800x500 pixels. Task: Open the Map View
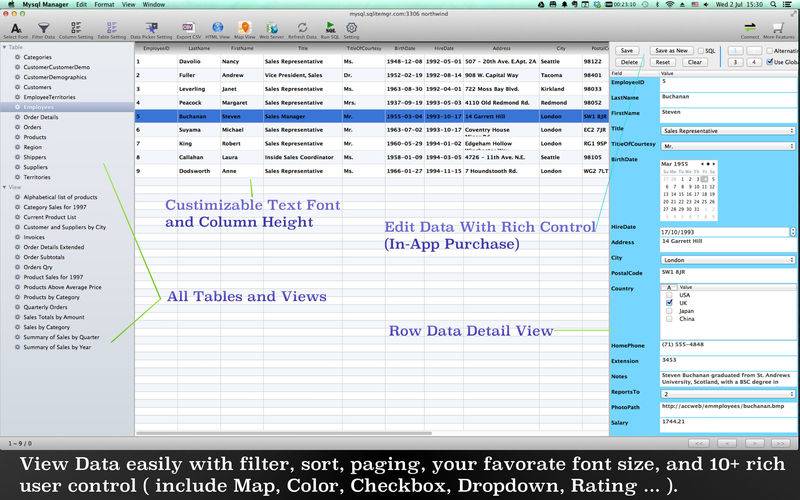point(245,29)
